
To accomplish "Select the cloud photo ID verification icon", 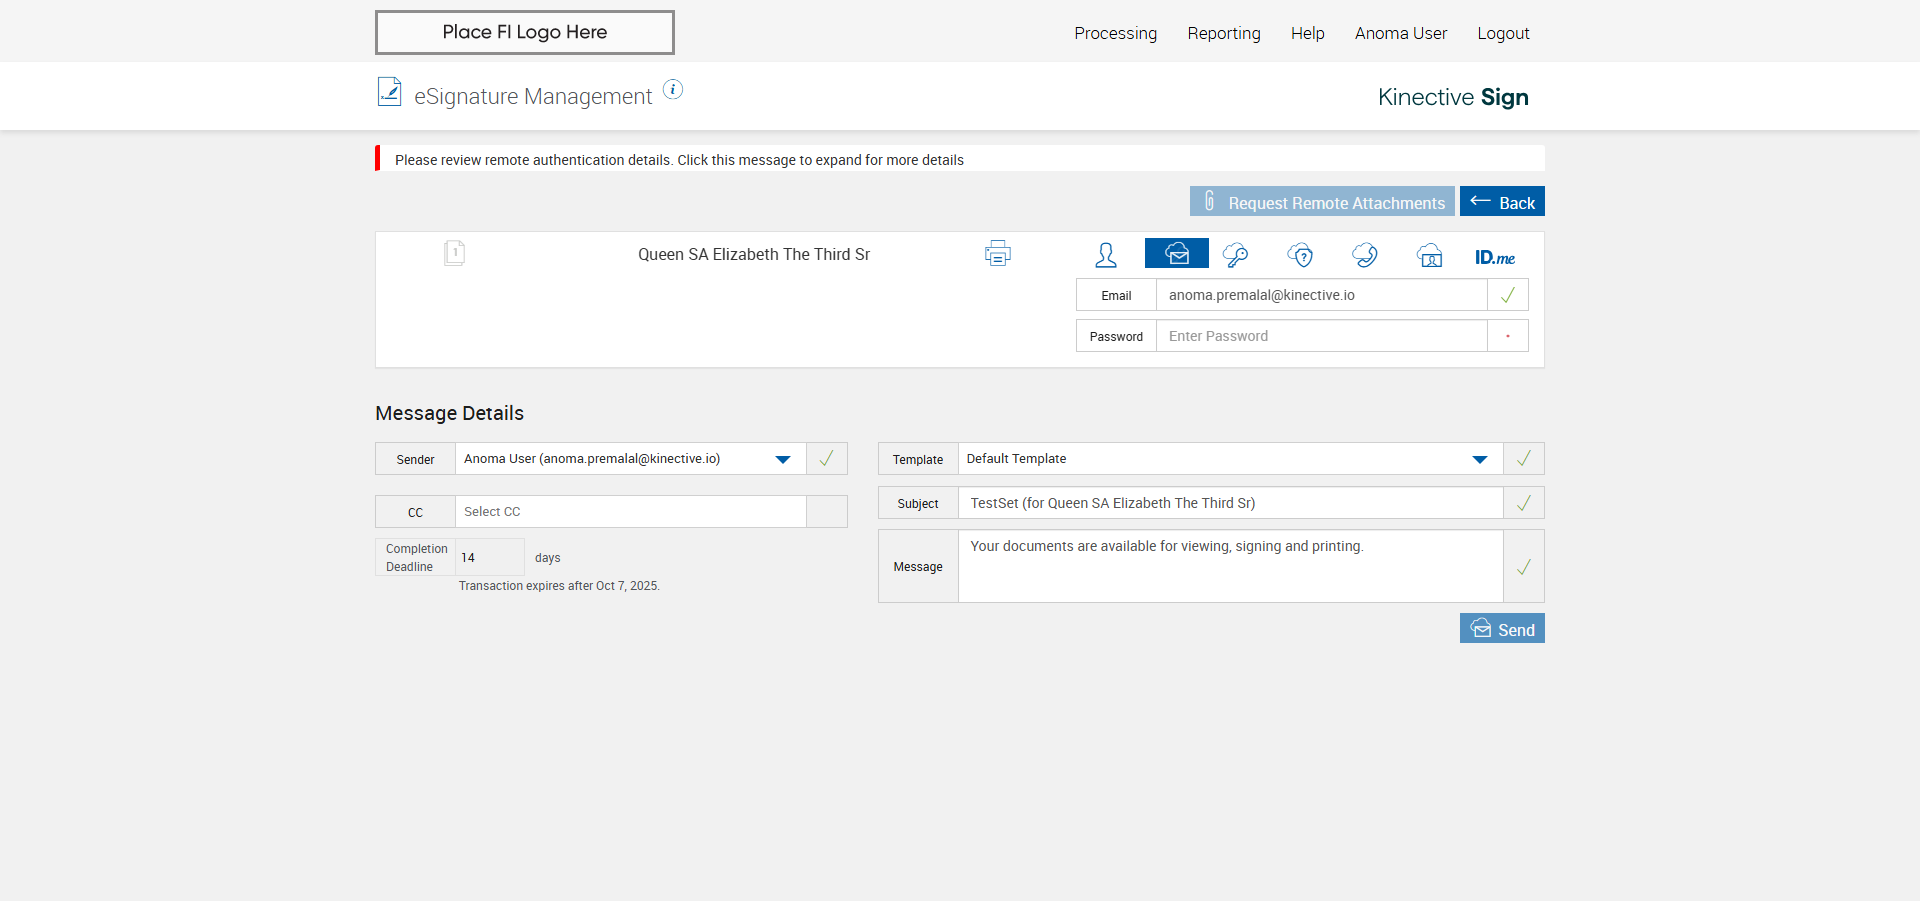I will click(1430, 255).
